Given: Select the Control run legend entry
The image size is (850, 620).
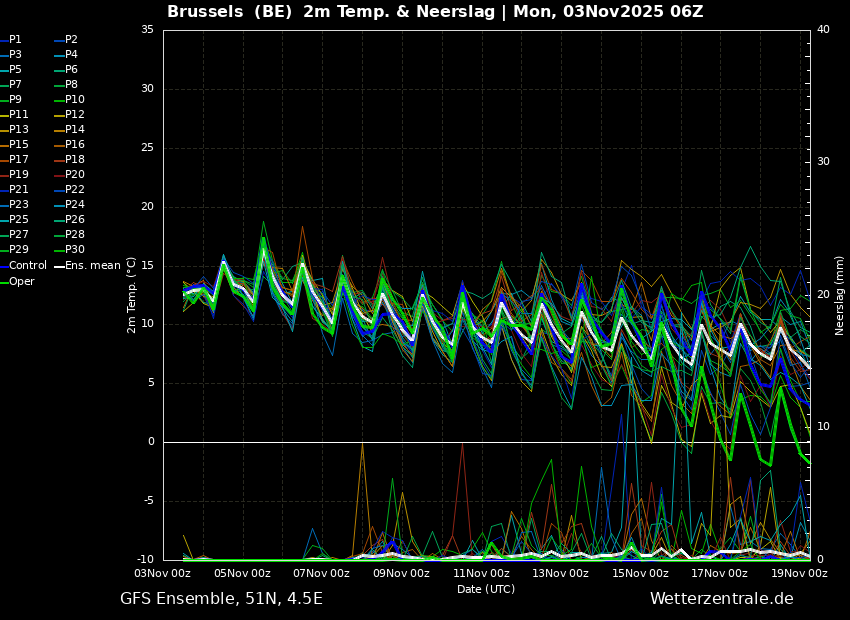Looking at the screenshot, I should pos(27,266).
